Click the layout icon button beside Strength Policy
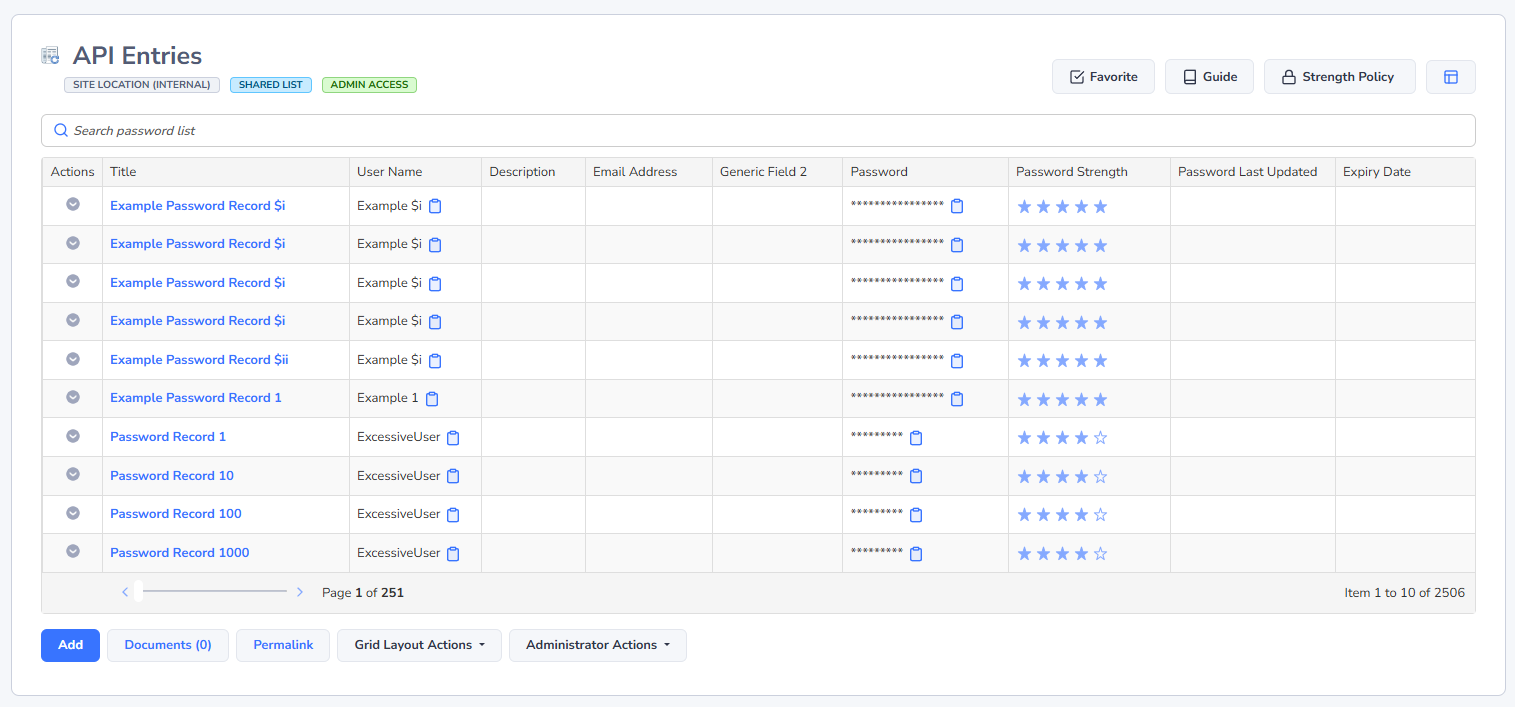 [x=1450, y=77]
